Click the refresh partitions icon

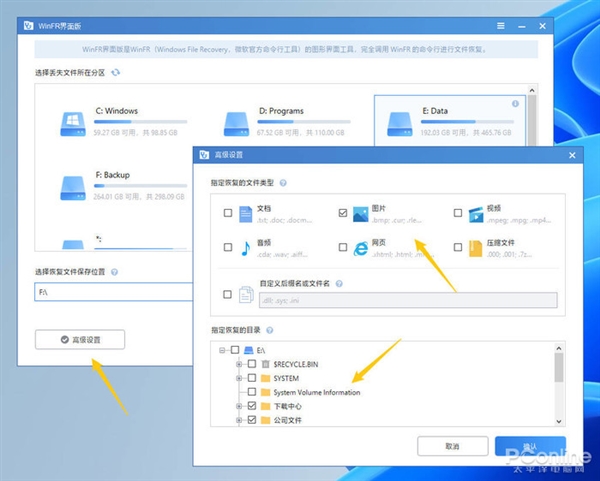click(x=115, y=72)
